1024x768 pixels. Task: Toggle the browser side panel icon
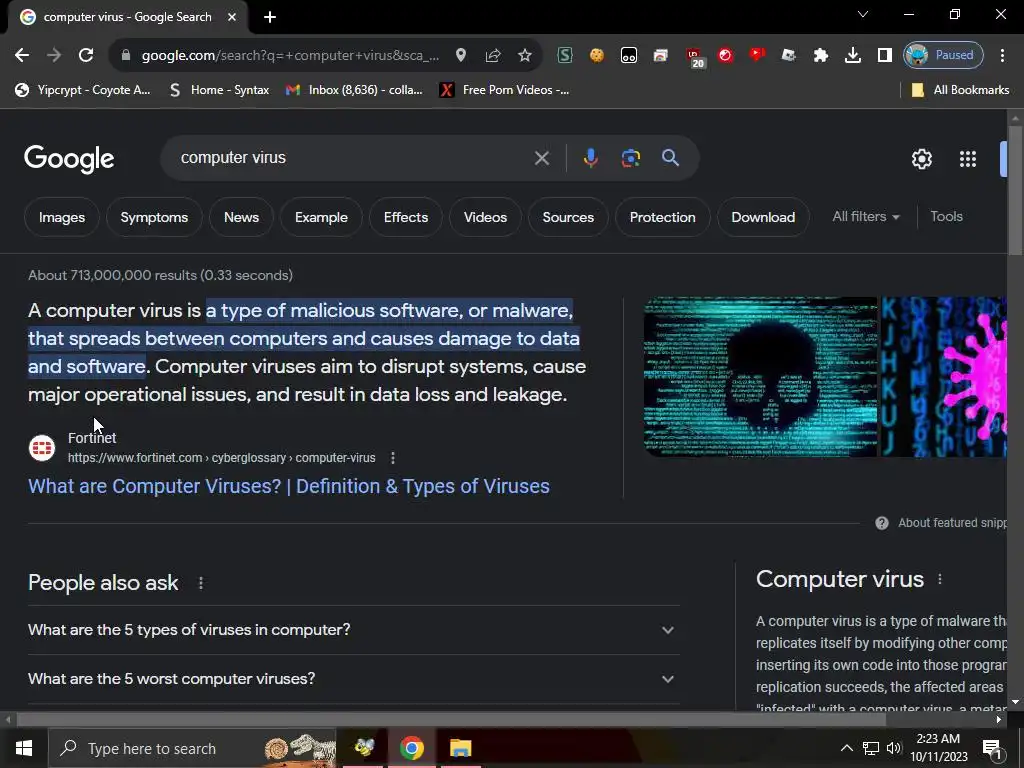point(884,56)
